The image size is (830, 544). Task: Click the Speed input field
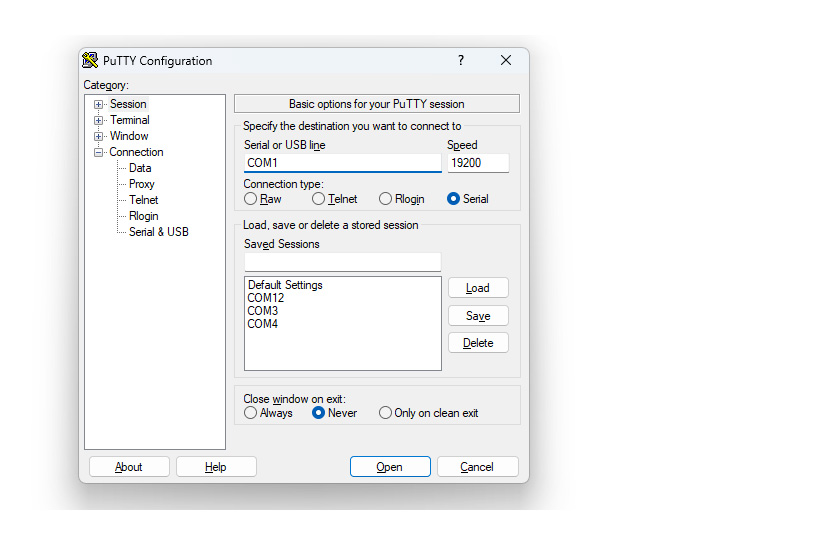click(x=479, y=163)
